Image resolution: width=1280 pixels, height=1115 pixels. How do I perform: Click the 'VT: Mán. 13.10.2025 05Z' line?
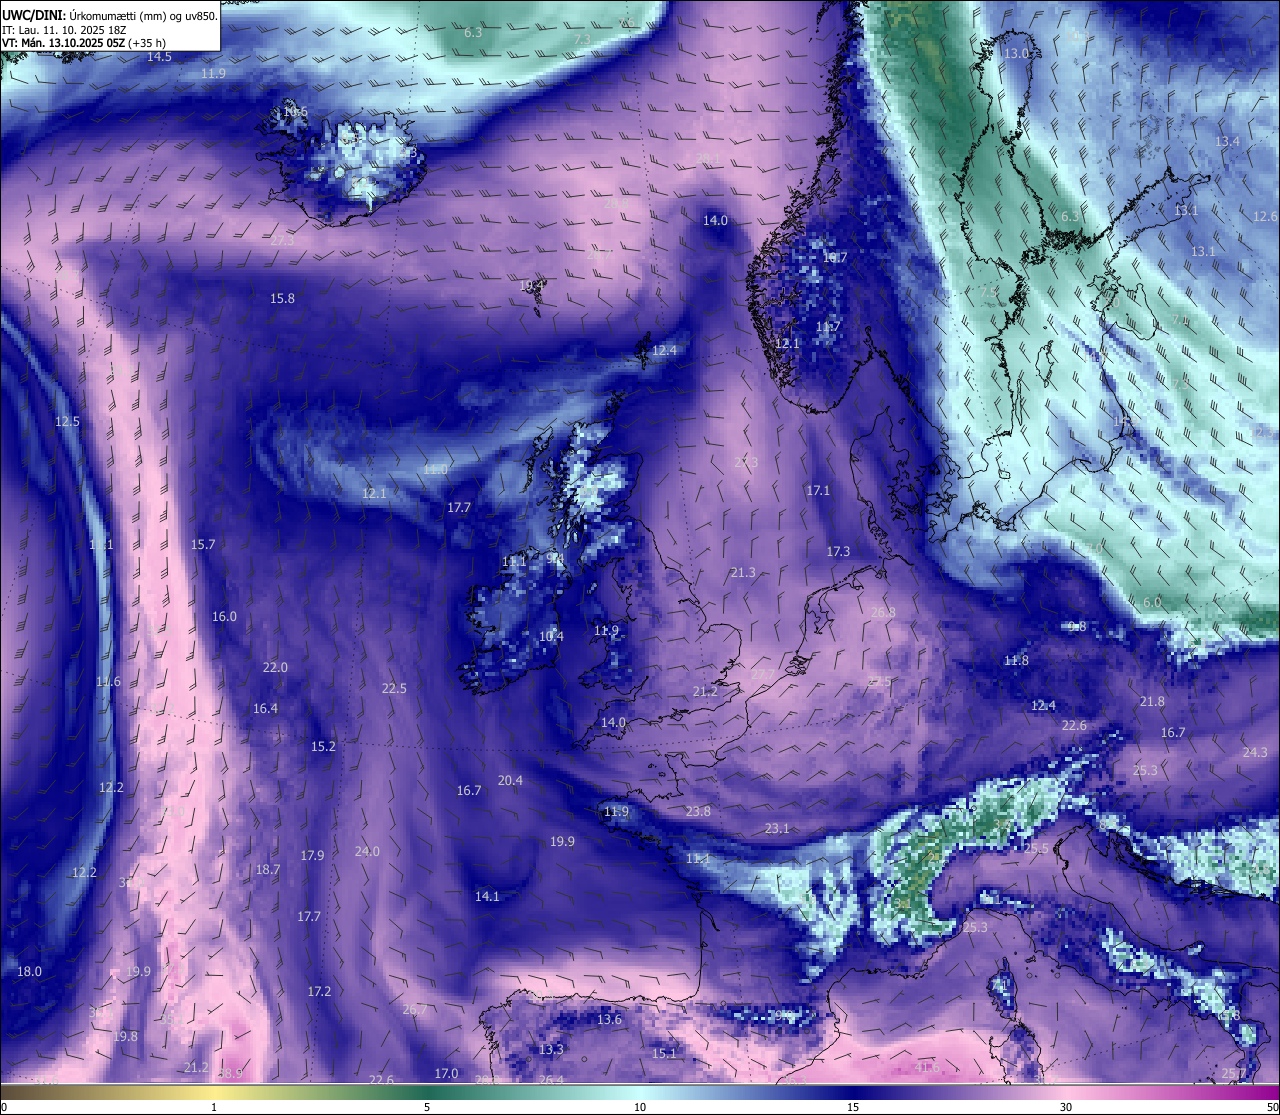click(x=62, y=43)
